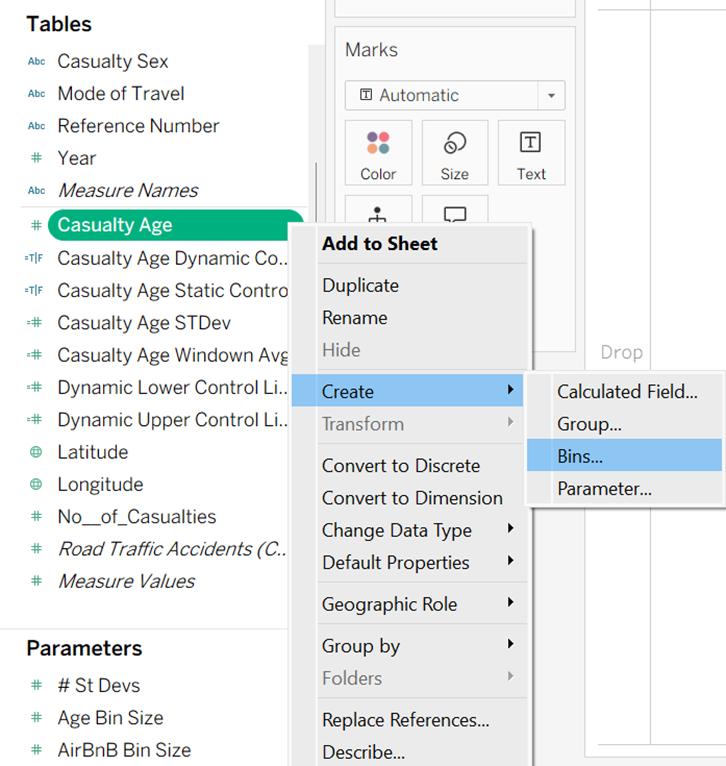This screenshot has width=726, height=766.
Task: Select the Age Bin Size parameter
Action: [110, 717]
